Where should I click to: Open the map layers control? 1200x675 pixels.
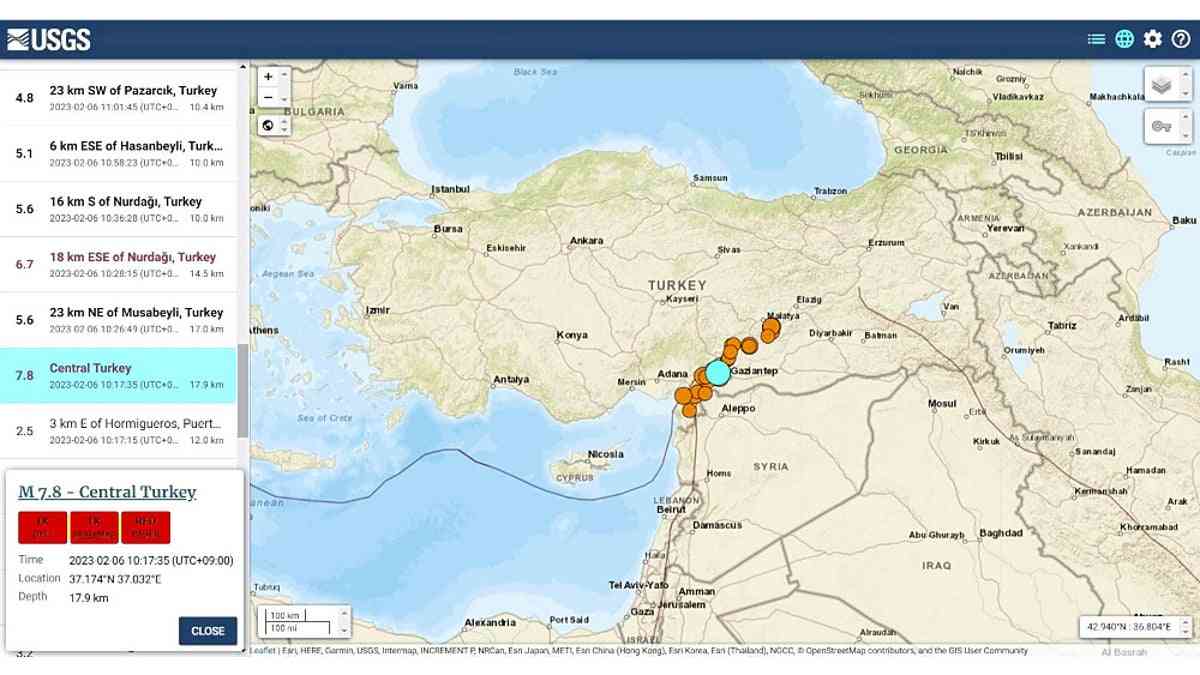click(x=1161, y=85)
